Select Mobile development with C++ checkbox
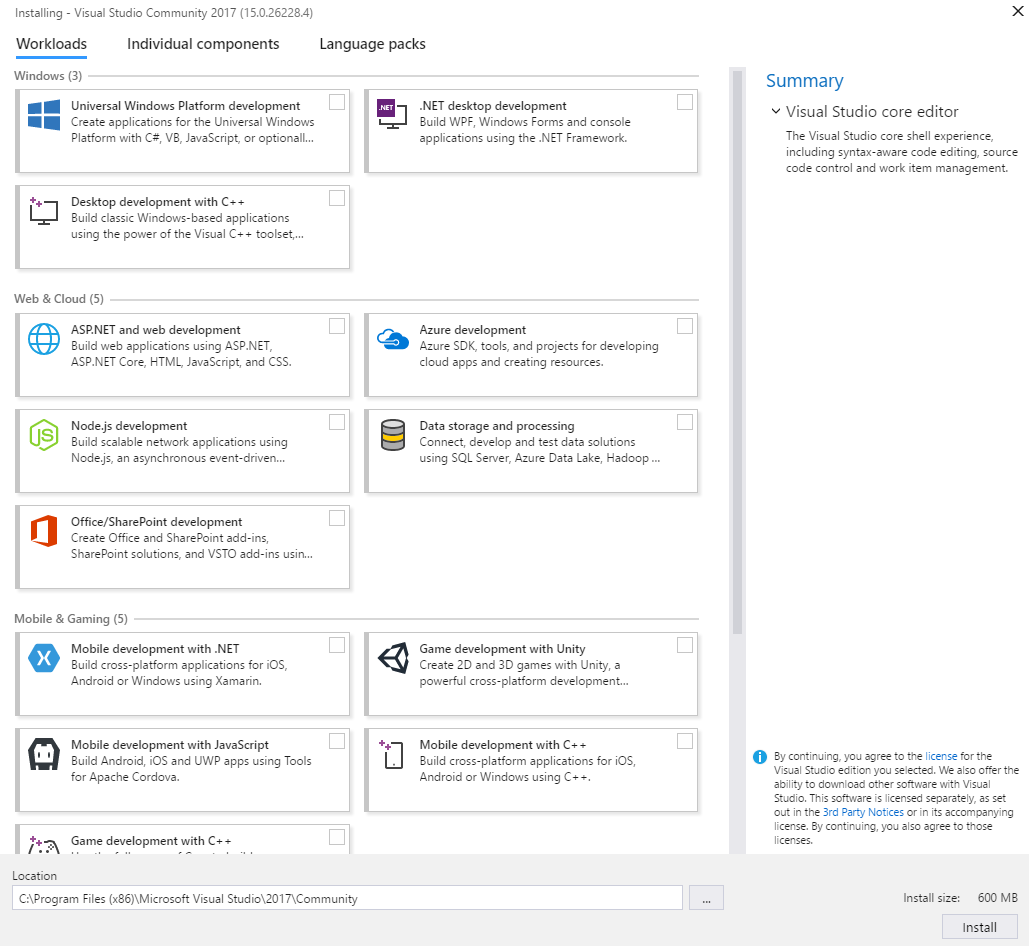The height and width of the screenshot is (946, 1029). 684,741
